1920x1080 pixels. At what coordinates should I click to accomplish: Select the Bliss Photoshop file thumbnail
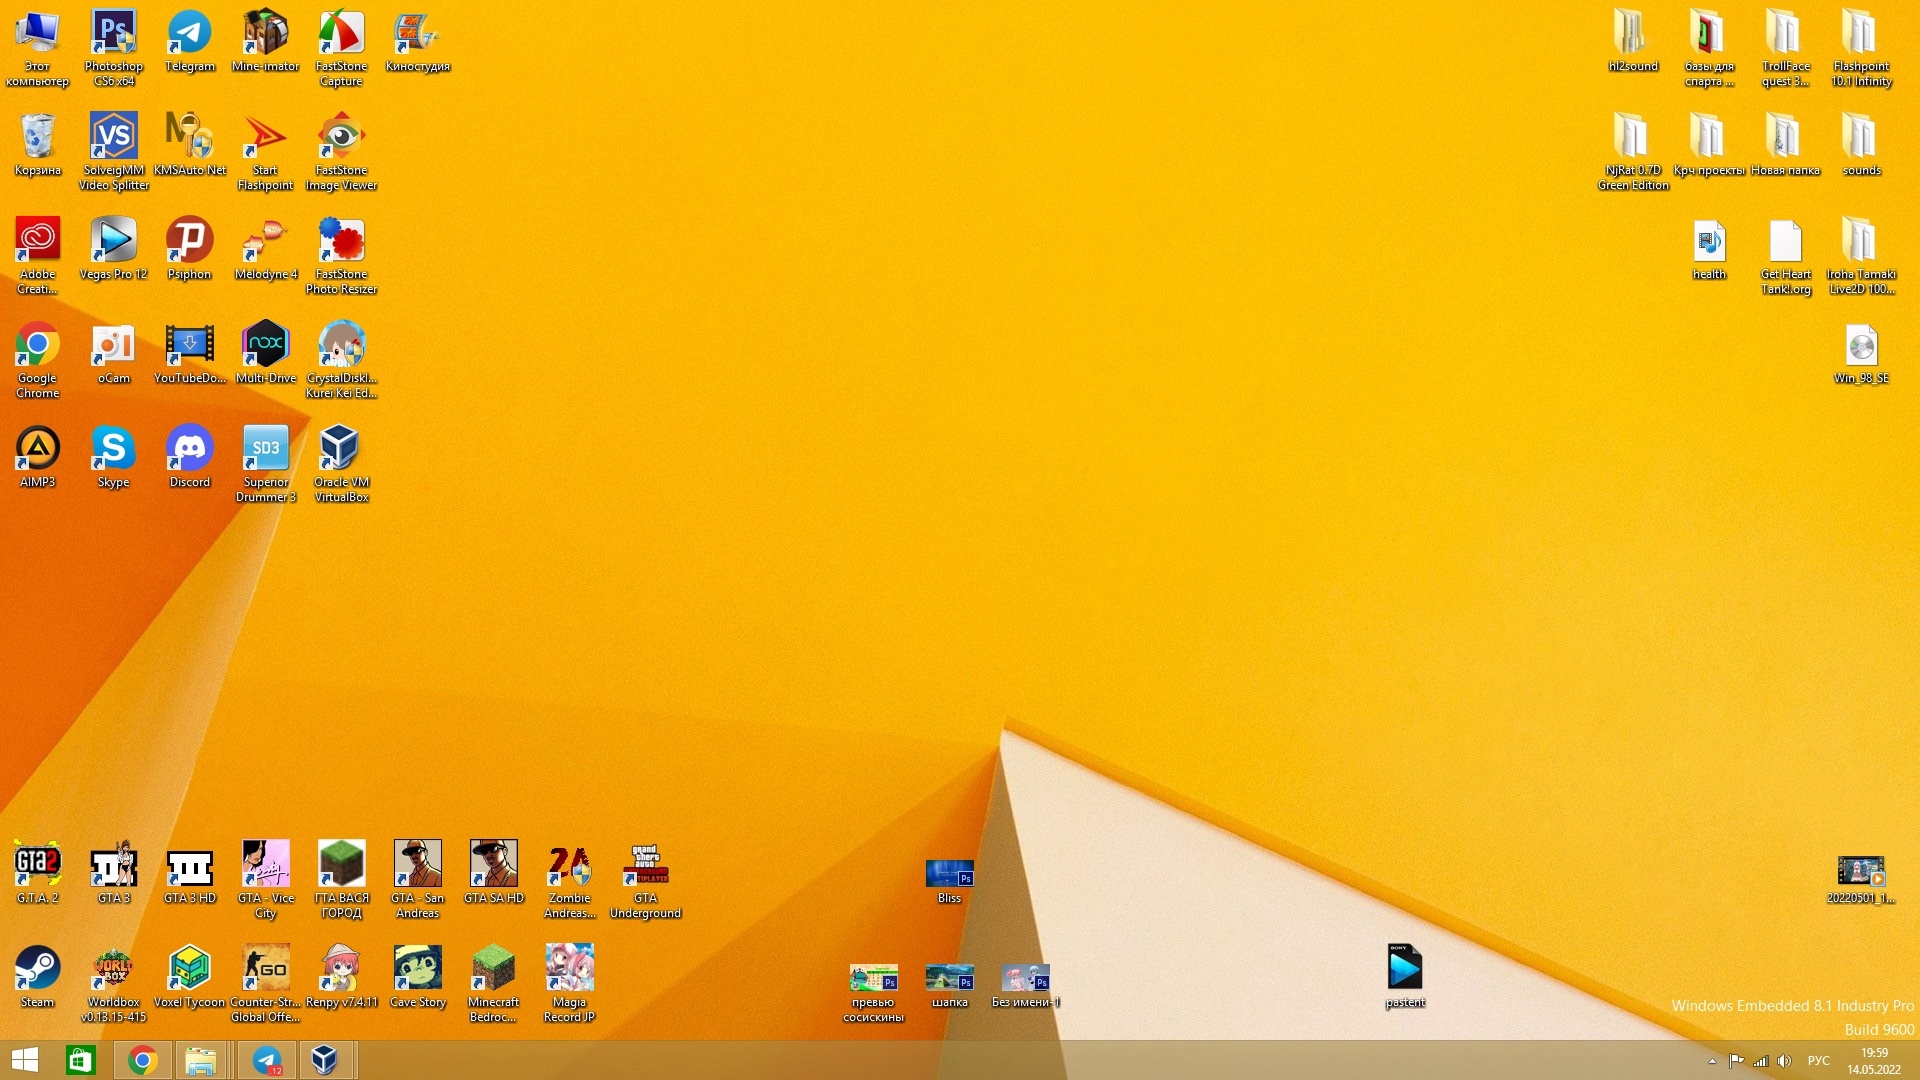tap(949, 874)
